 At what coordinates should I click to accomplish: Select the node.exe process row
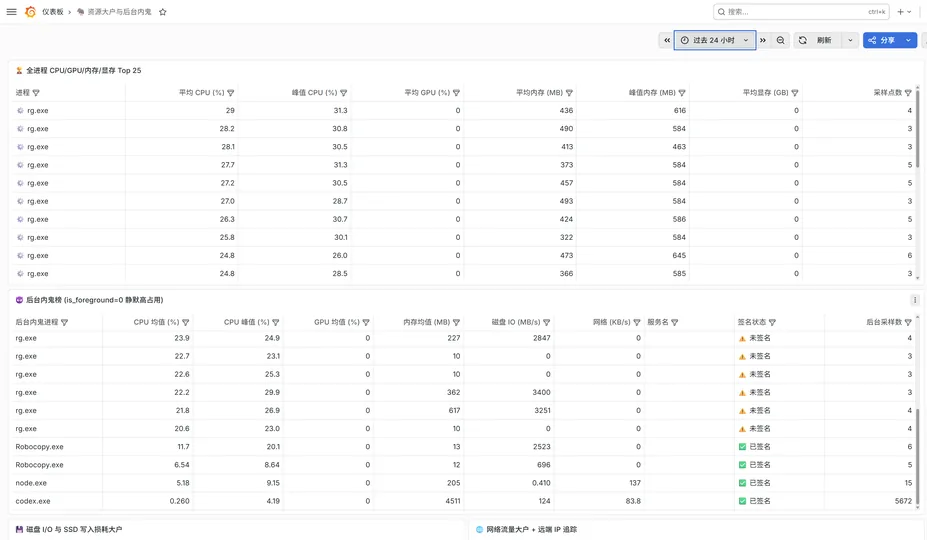(x=464, y=483)
